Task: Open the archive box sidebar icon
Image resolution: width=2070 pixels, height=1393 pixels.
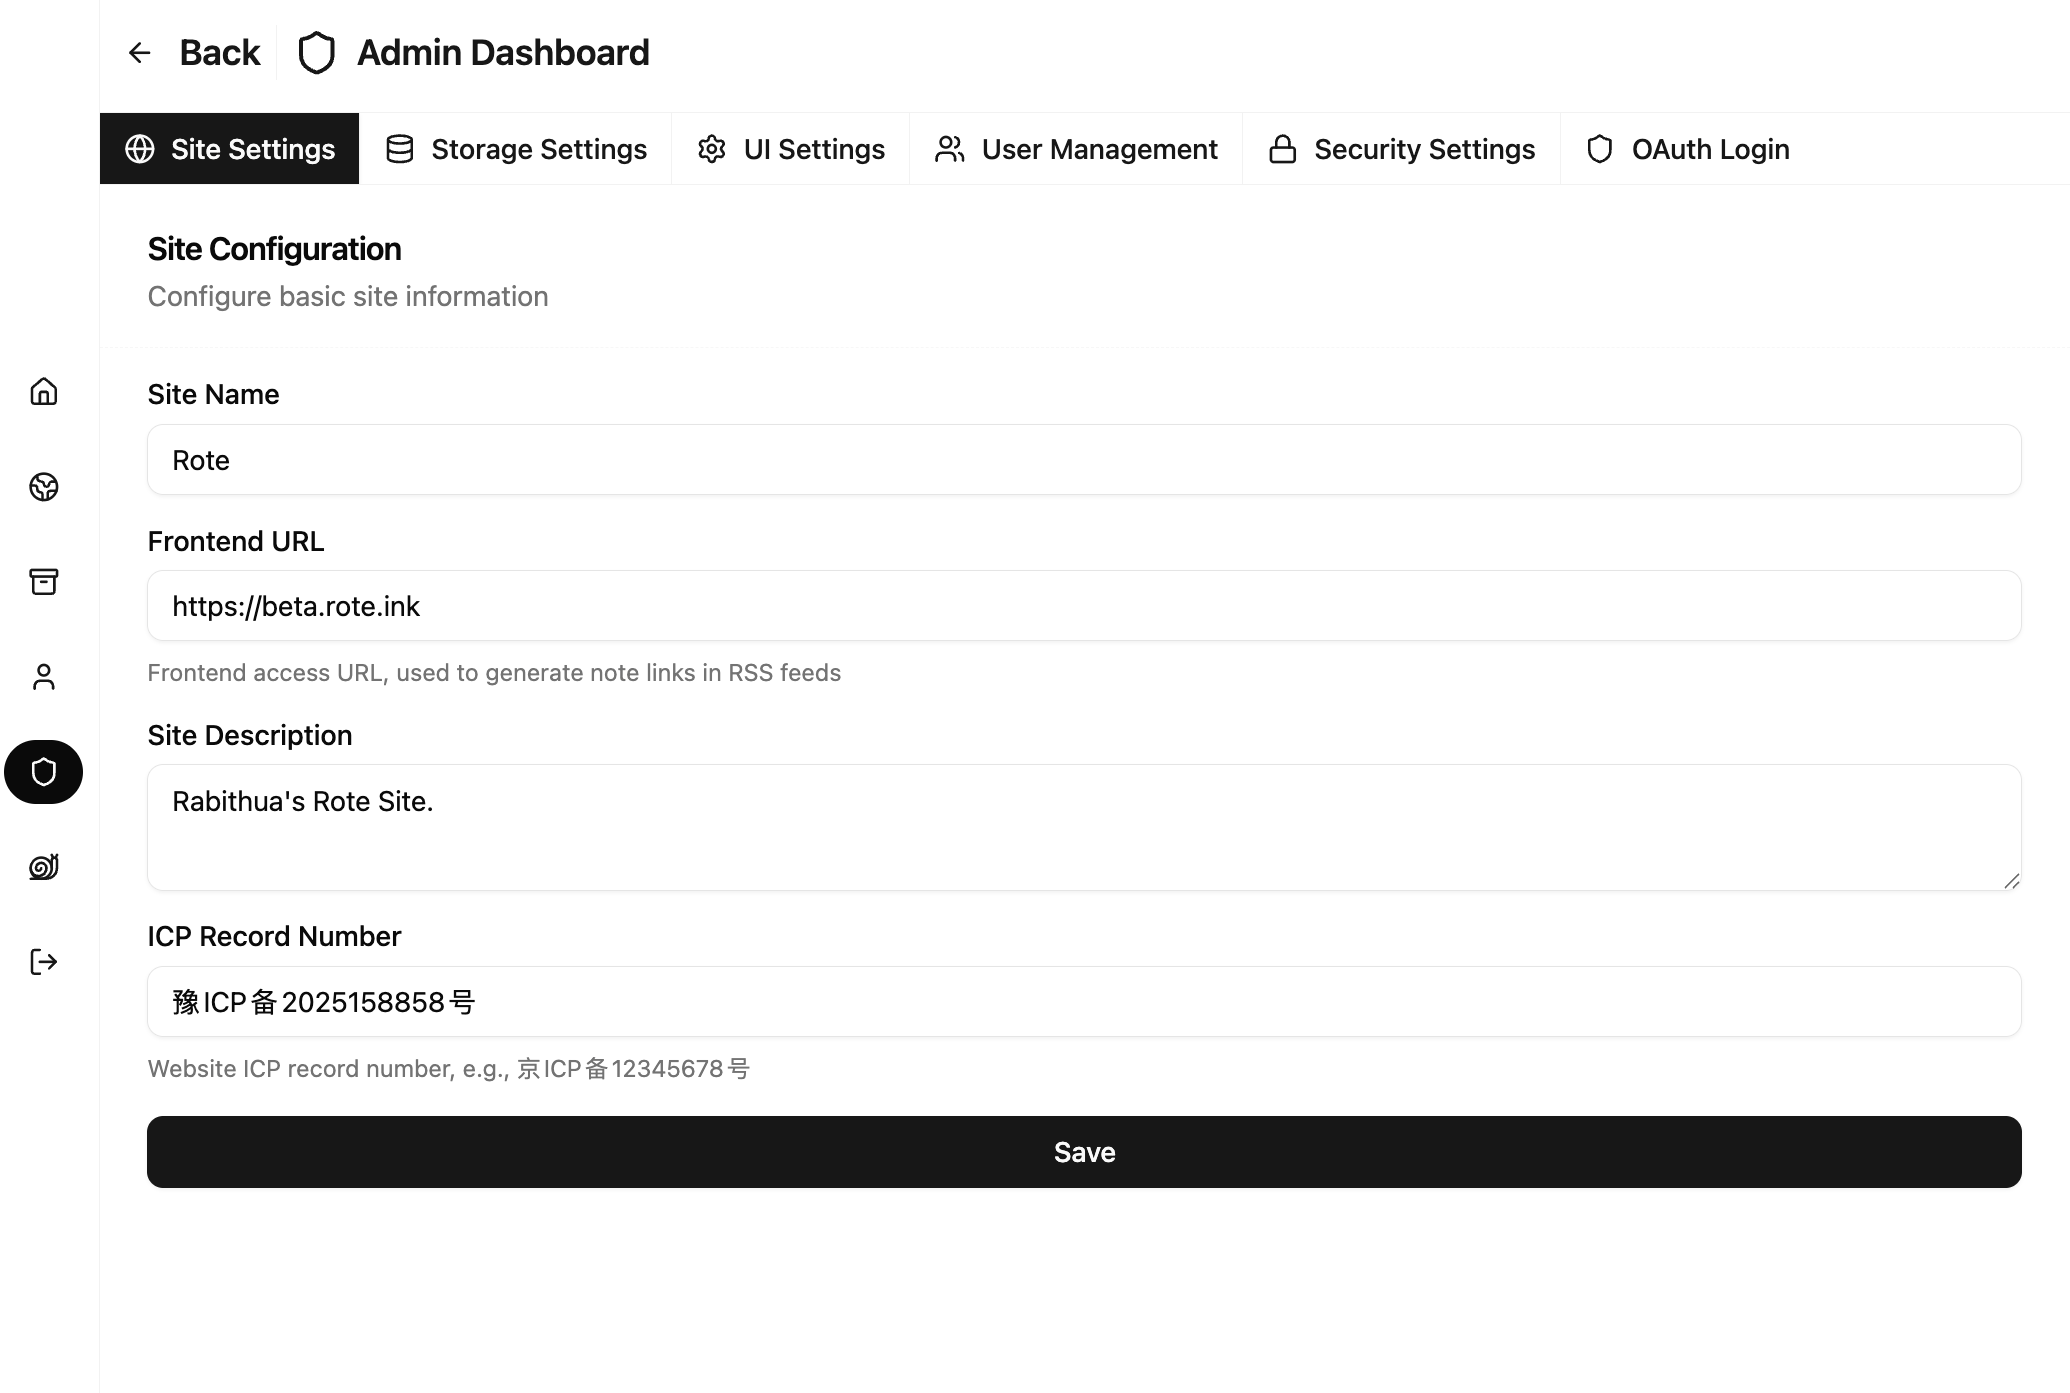Action: pos(44,582)
